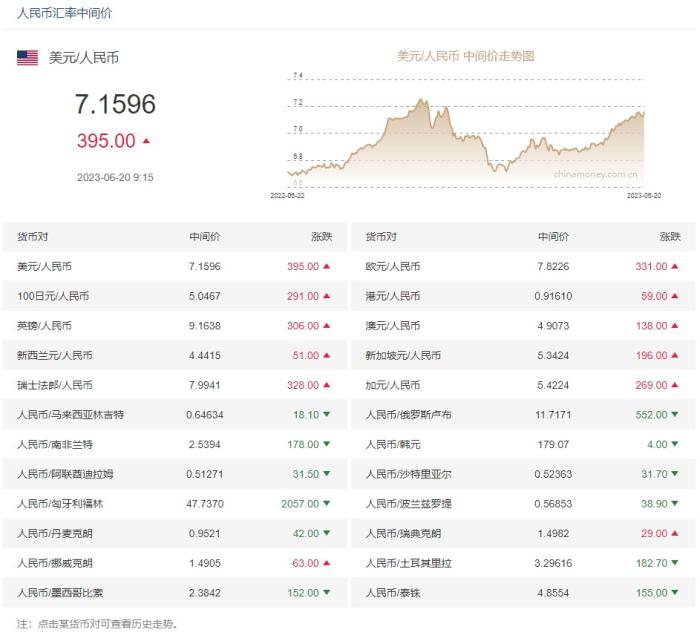Screen dimensions: 700x638
Task: Click the green down arrow in the 人民币/匈牙利福林 row
Action: click(326, 504)
